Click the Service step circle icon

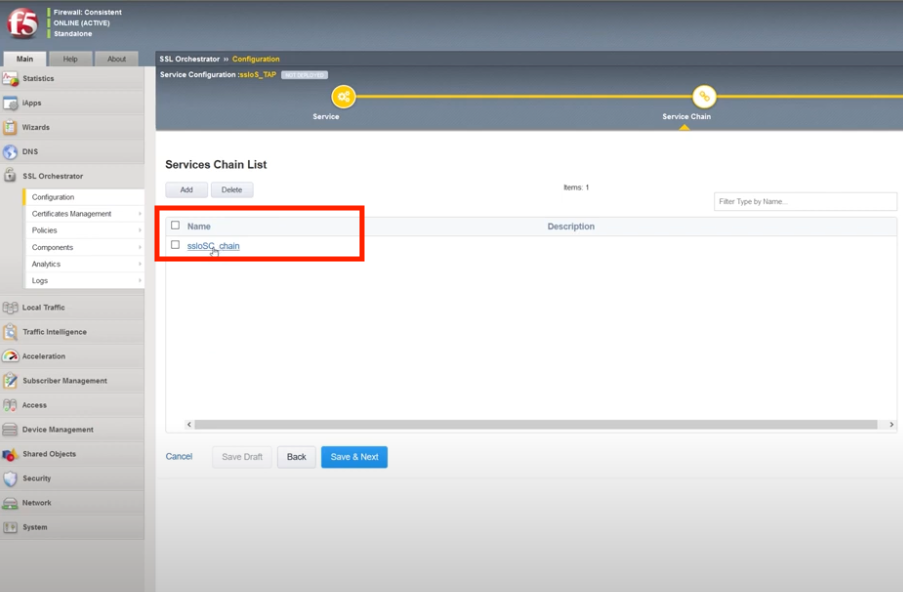coord(344,97)
